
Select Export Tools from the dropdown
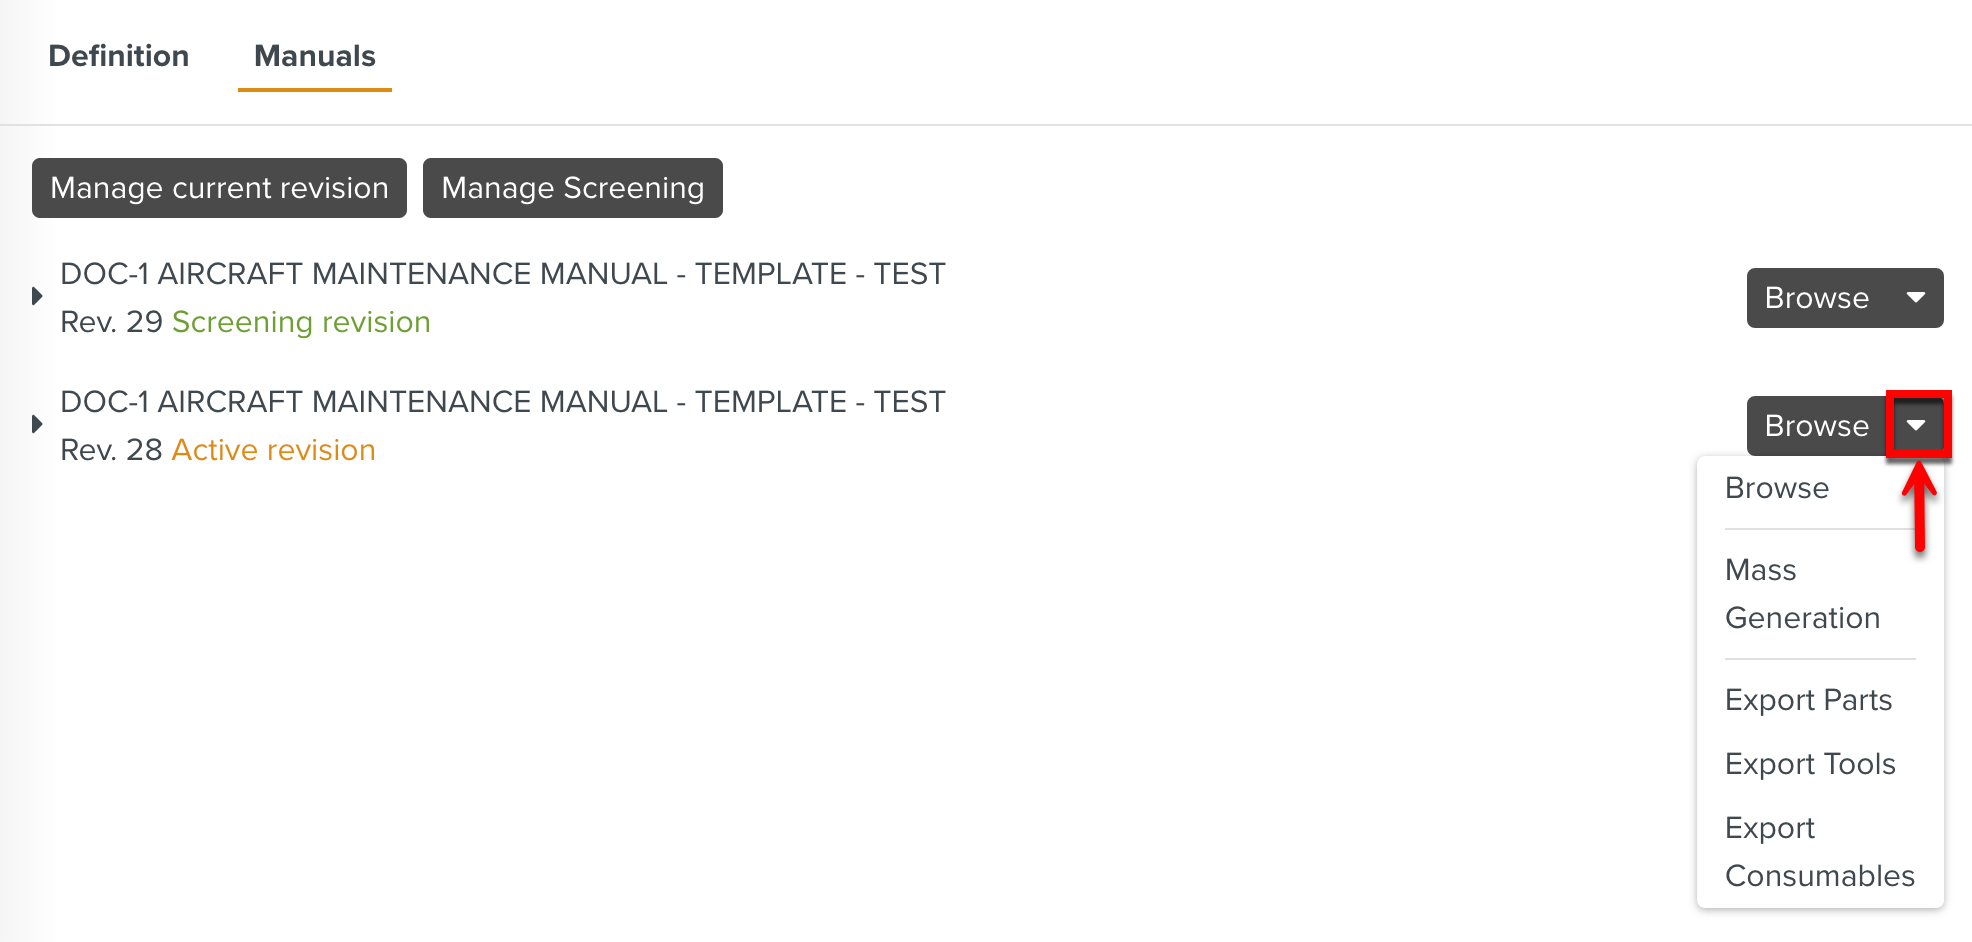click(1810, 764)
